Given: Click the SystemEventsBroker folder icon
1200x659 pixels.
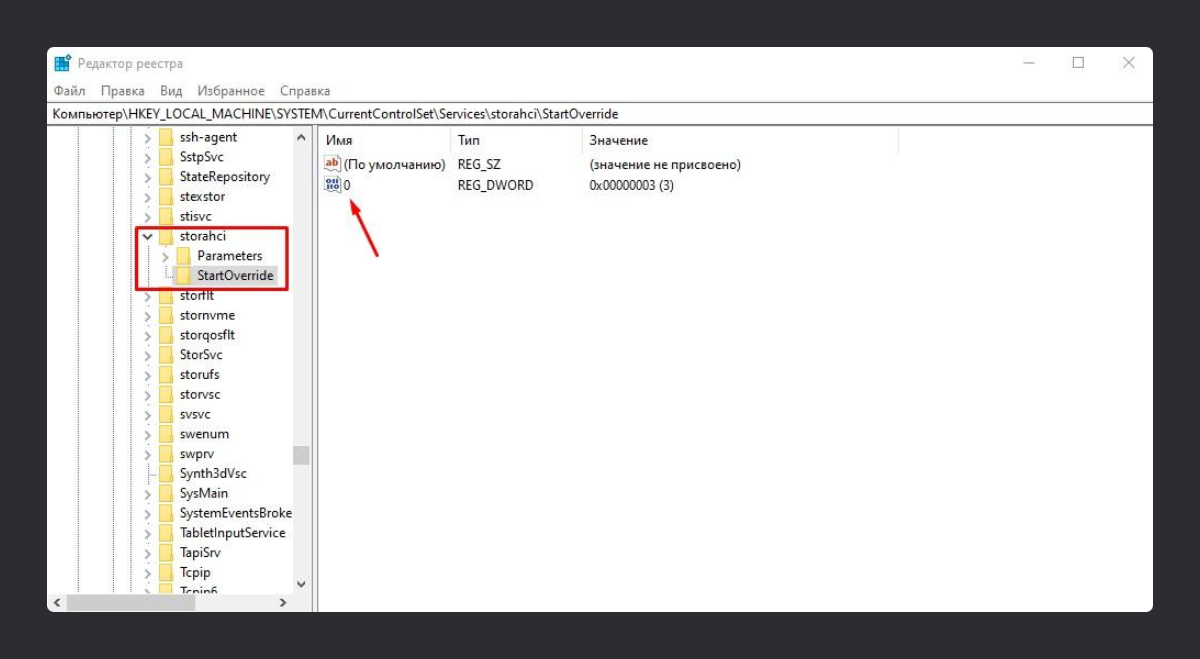Looking at the screenshot, I should click(166, 513).
